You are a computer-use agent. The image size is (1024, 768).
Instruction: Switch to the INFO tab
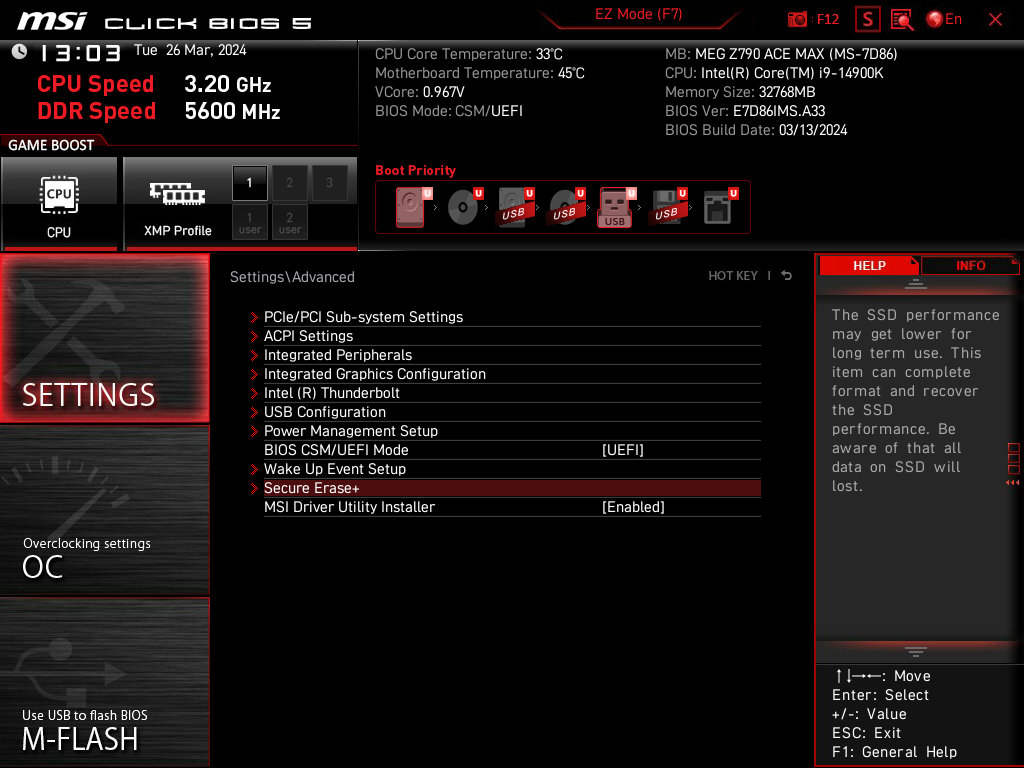(x=970, y=266)
